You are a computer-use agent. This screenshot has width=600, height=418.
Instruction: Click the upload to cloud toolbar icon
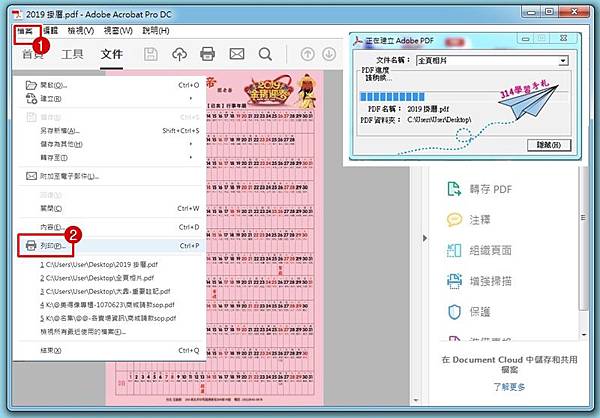tap(179, 54)
